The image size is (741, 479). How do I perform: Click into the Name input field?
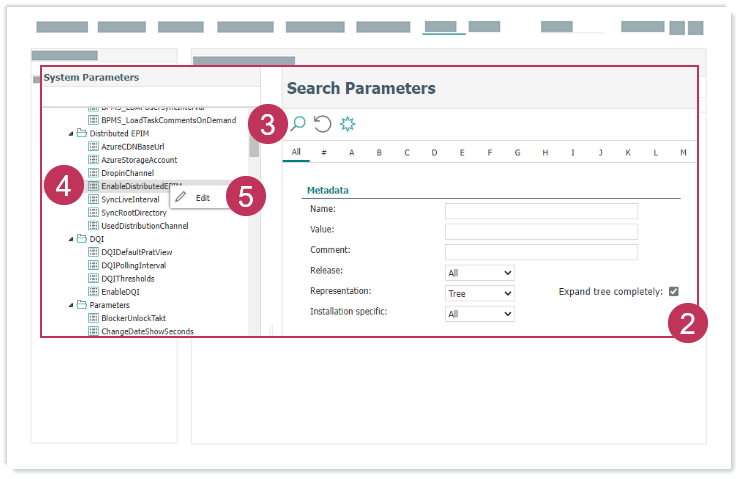541,211
